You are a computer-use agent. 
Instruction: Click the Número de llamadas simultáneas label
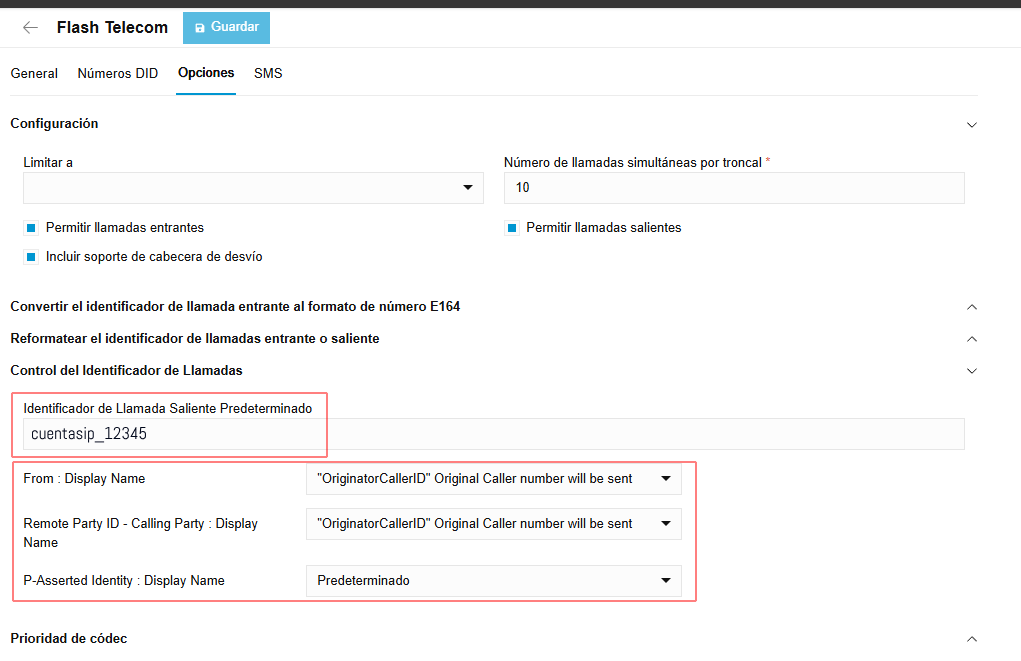633,163
